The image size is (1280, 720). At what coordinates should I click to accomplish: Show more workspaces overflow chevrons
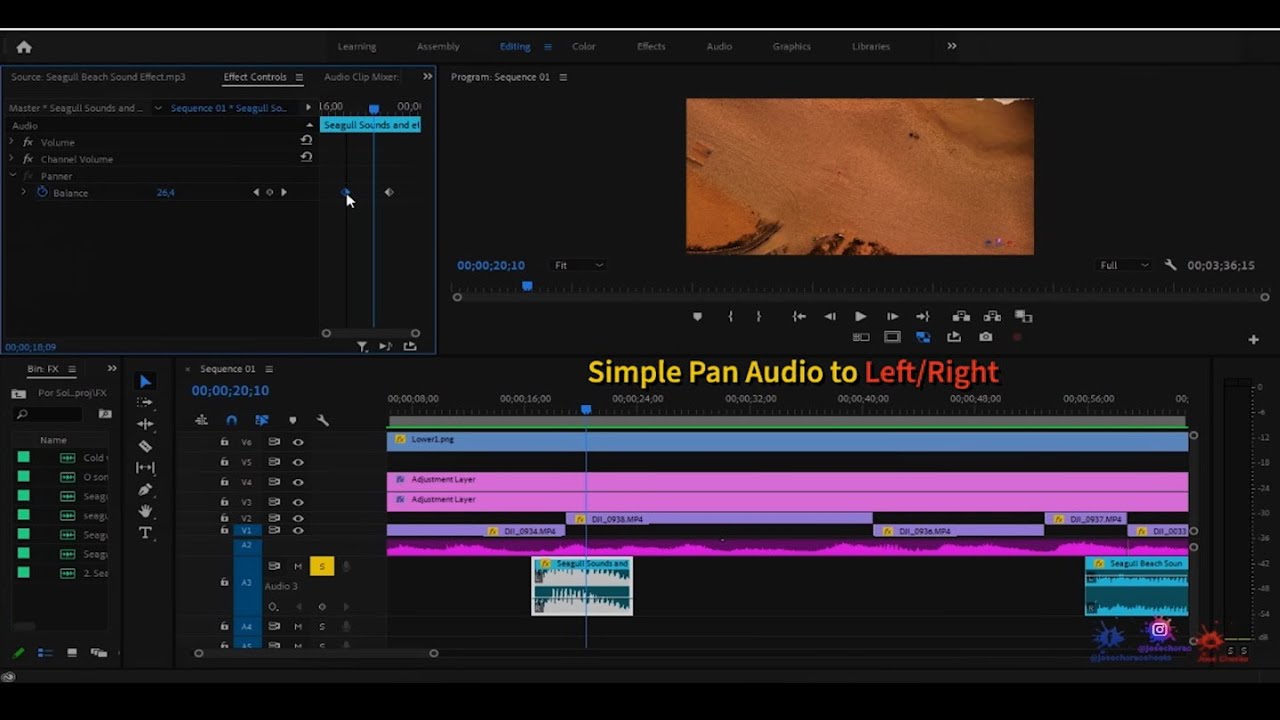(951, 46)
